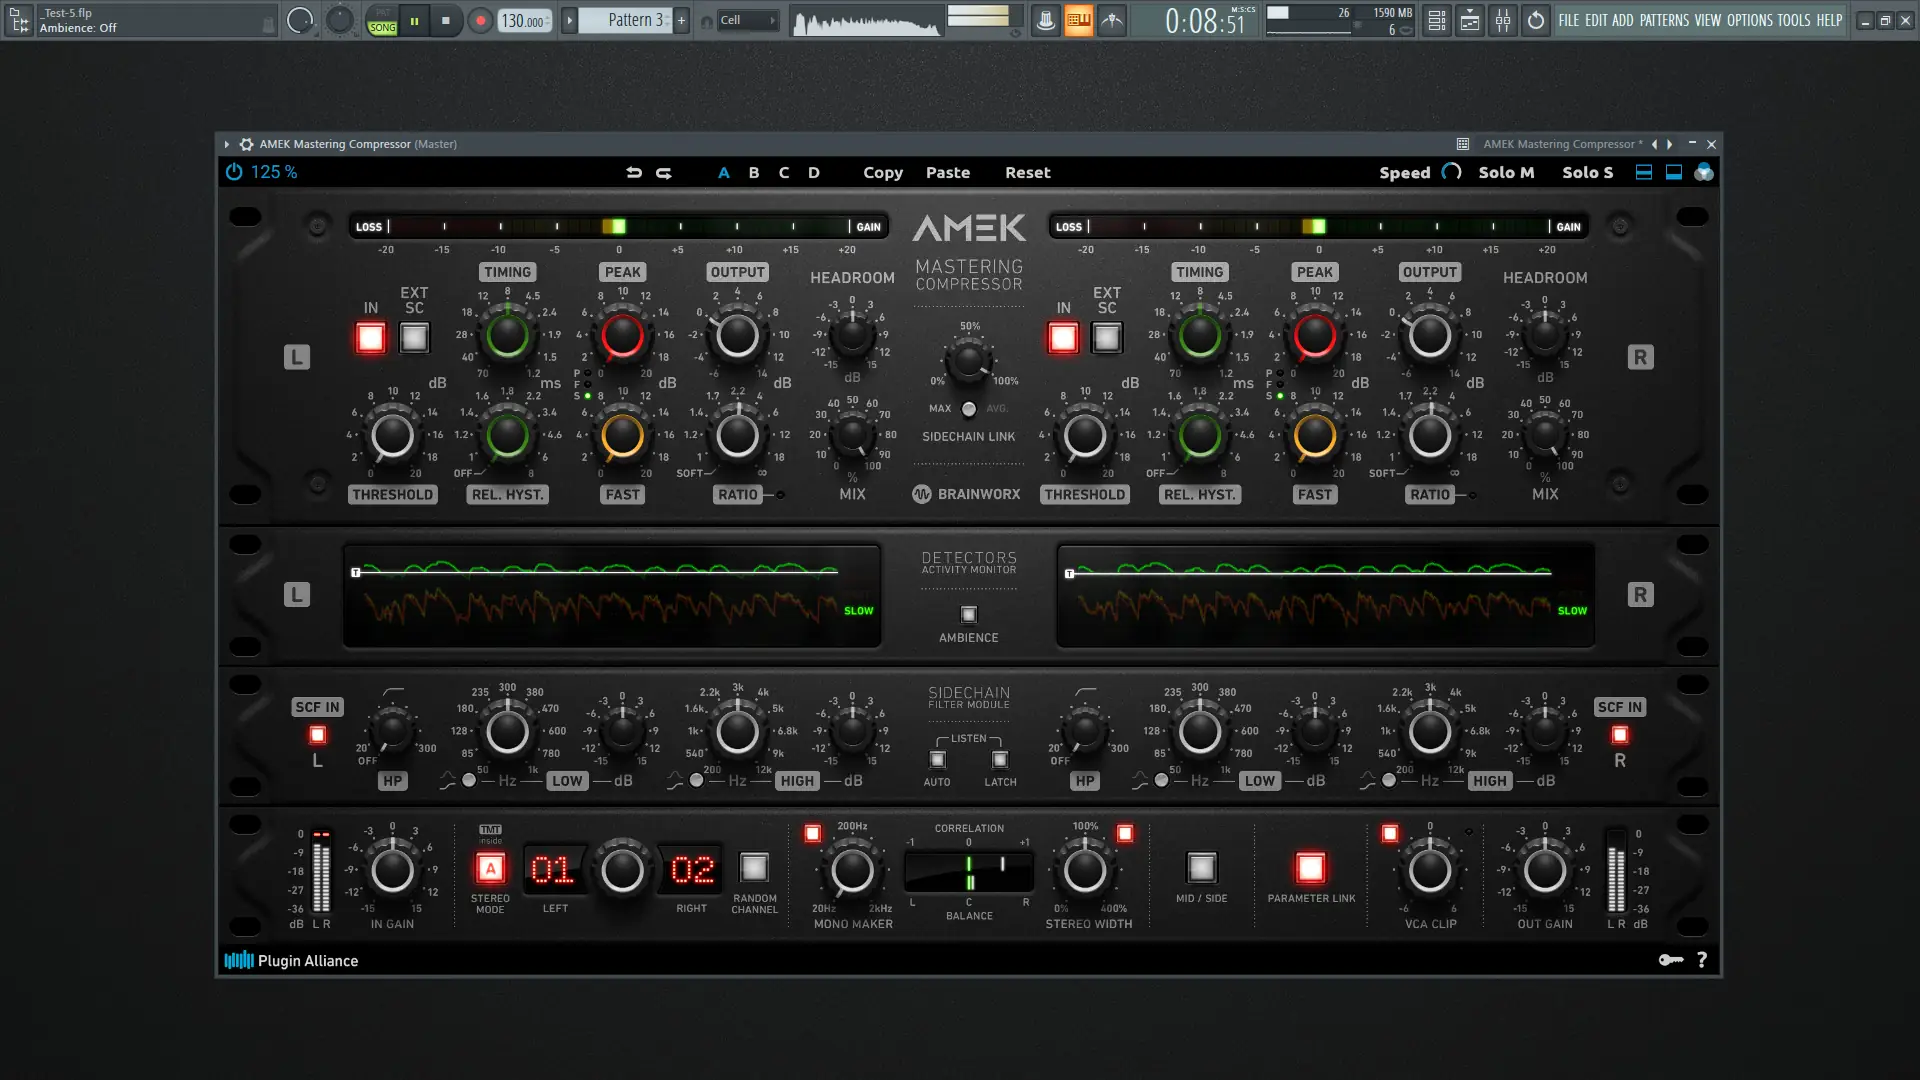Click the Reset button
Screen dimensions: 1920x1080
pos(1027,172)
